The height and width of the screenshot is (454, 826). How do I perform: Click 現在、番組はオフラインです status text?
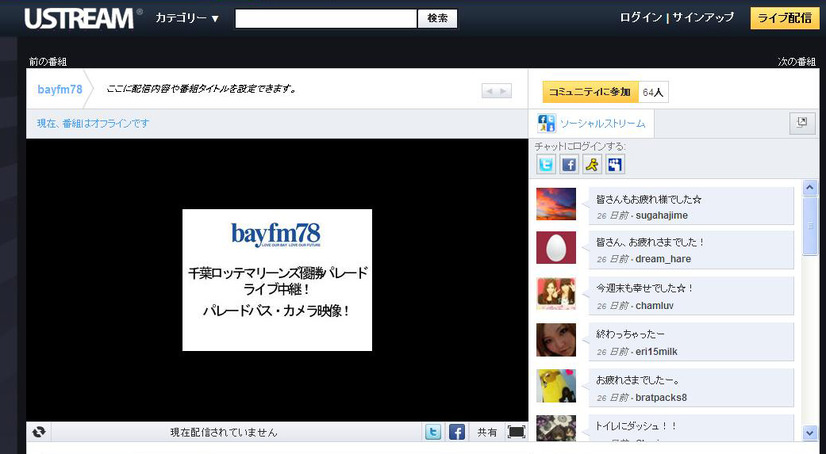coord(93,123)
